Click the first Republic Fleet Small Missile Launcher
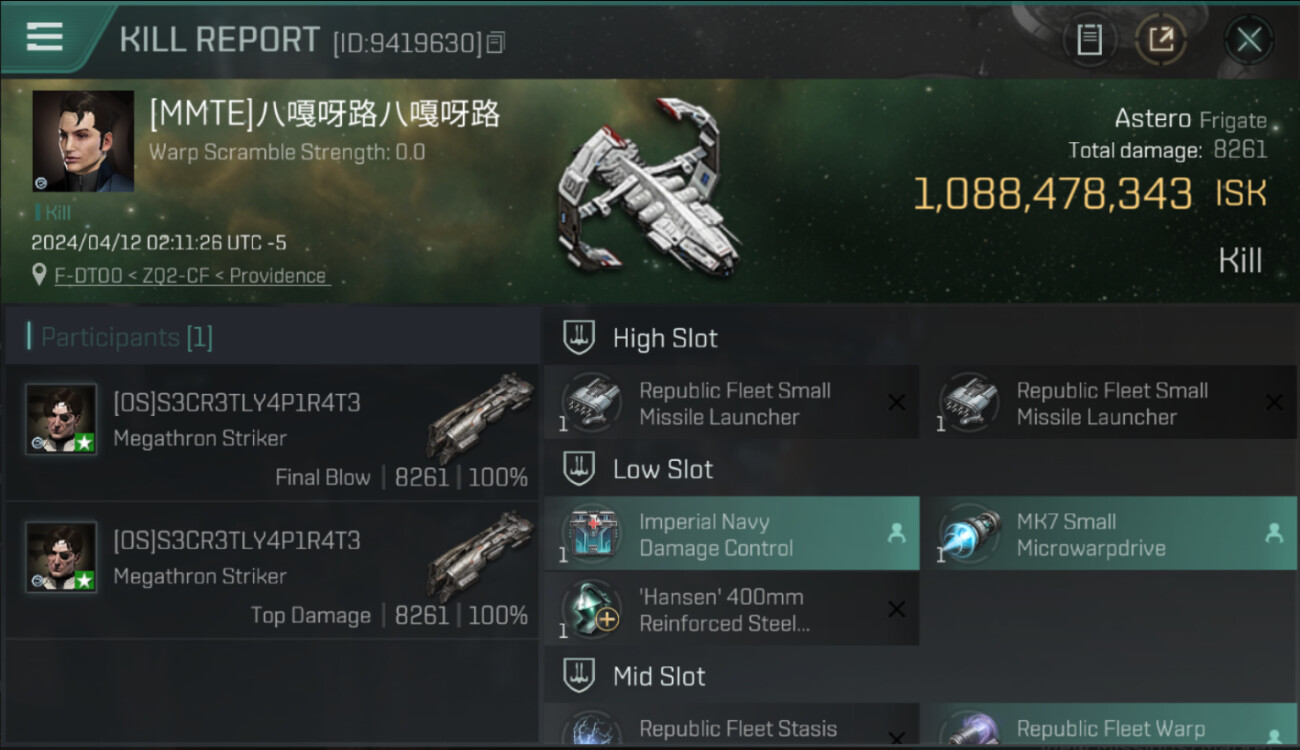 coord(731,403)
